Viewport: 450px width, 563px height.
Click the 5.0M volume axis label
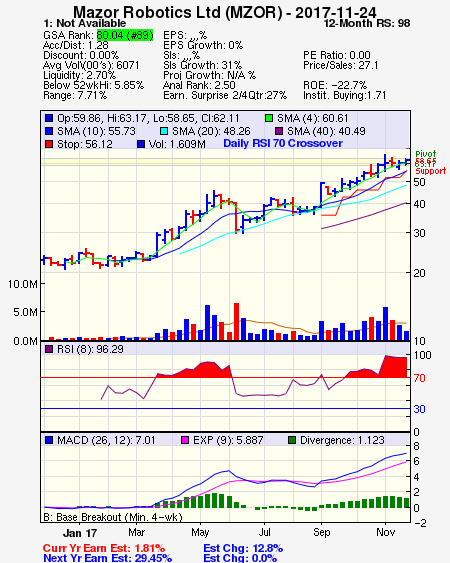click(x=25, y=312)
